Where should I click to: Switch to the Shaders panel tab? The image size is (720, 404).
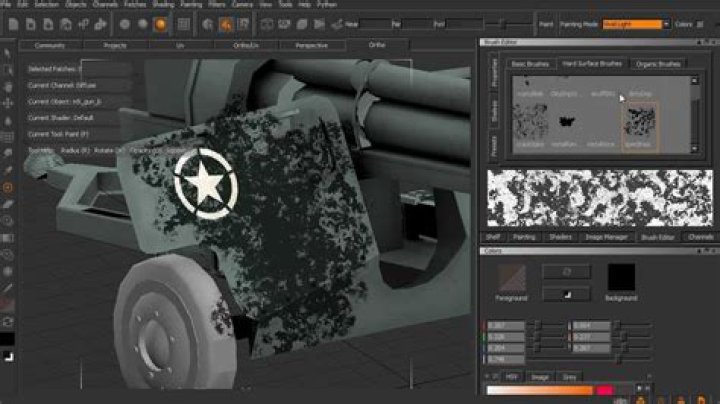pos(560,237)
